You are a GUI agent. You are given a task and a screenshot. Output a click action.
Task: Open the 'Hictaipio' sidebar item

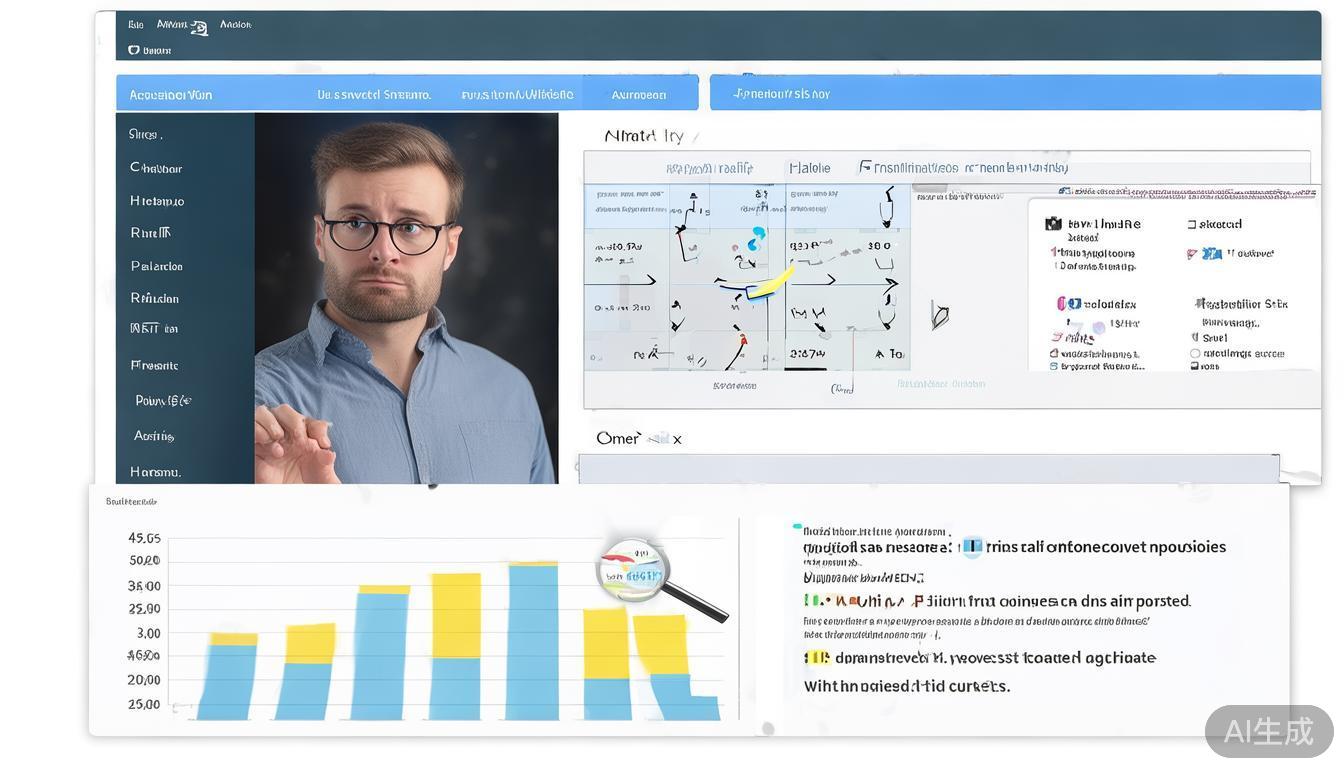pos(157,201)
